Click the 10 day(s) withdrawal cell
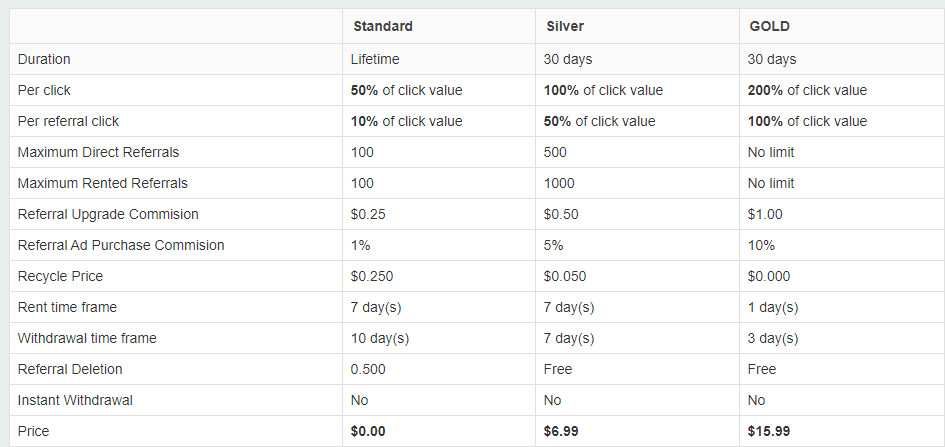The image size is (945, 447). point(379,338)
